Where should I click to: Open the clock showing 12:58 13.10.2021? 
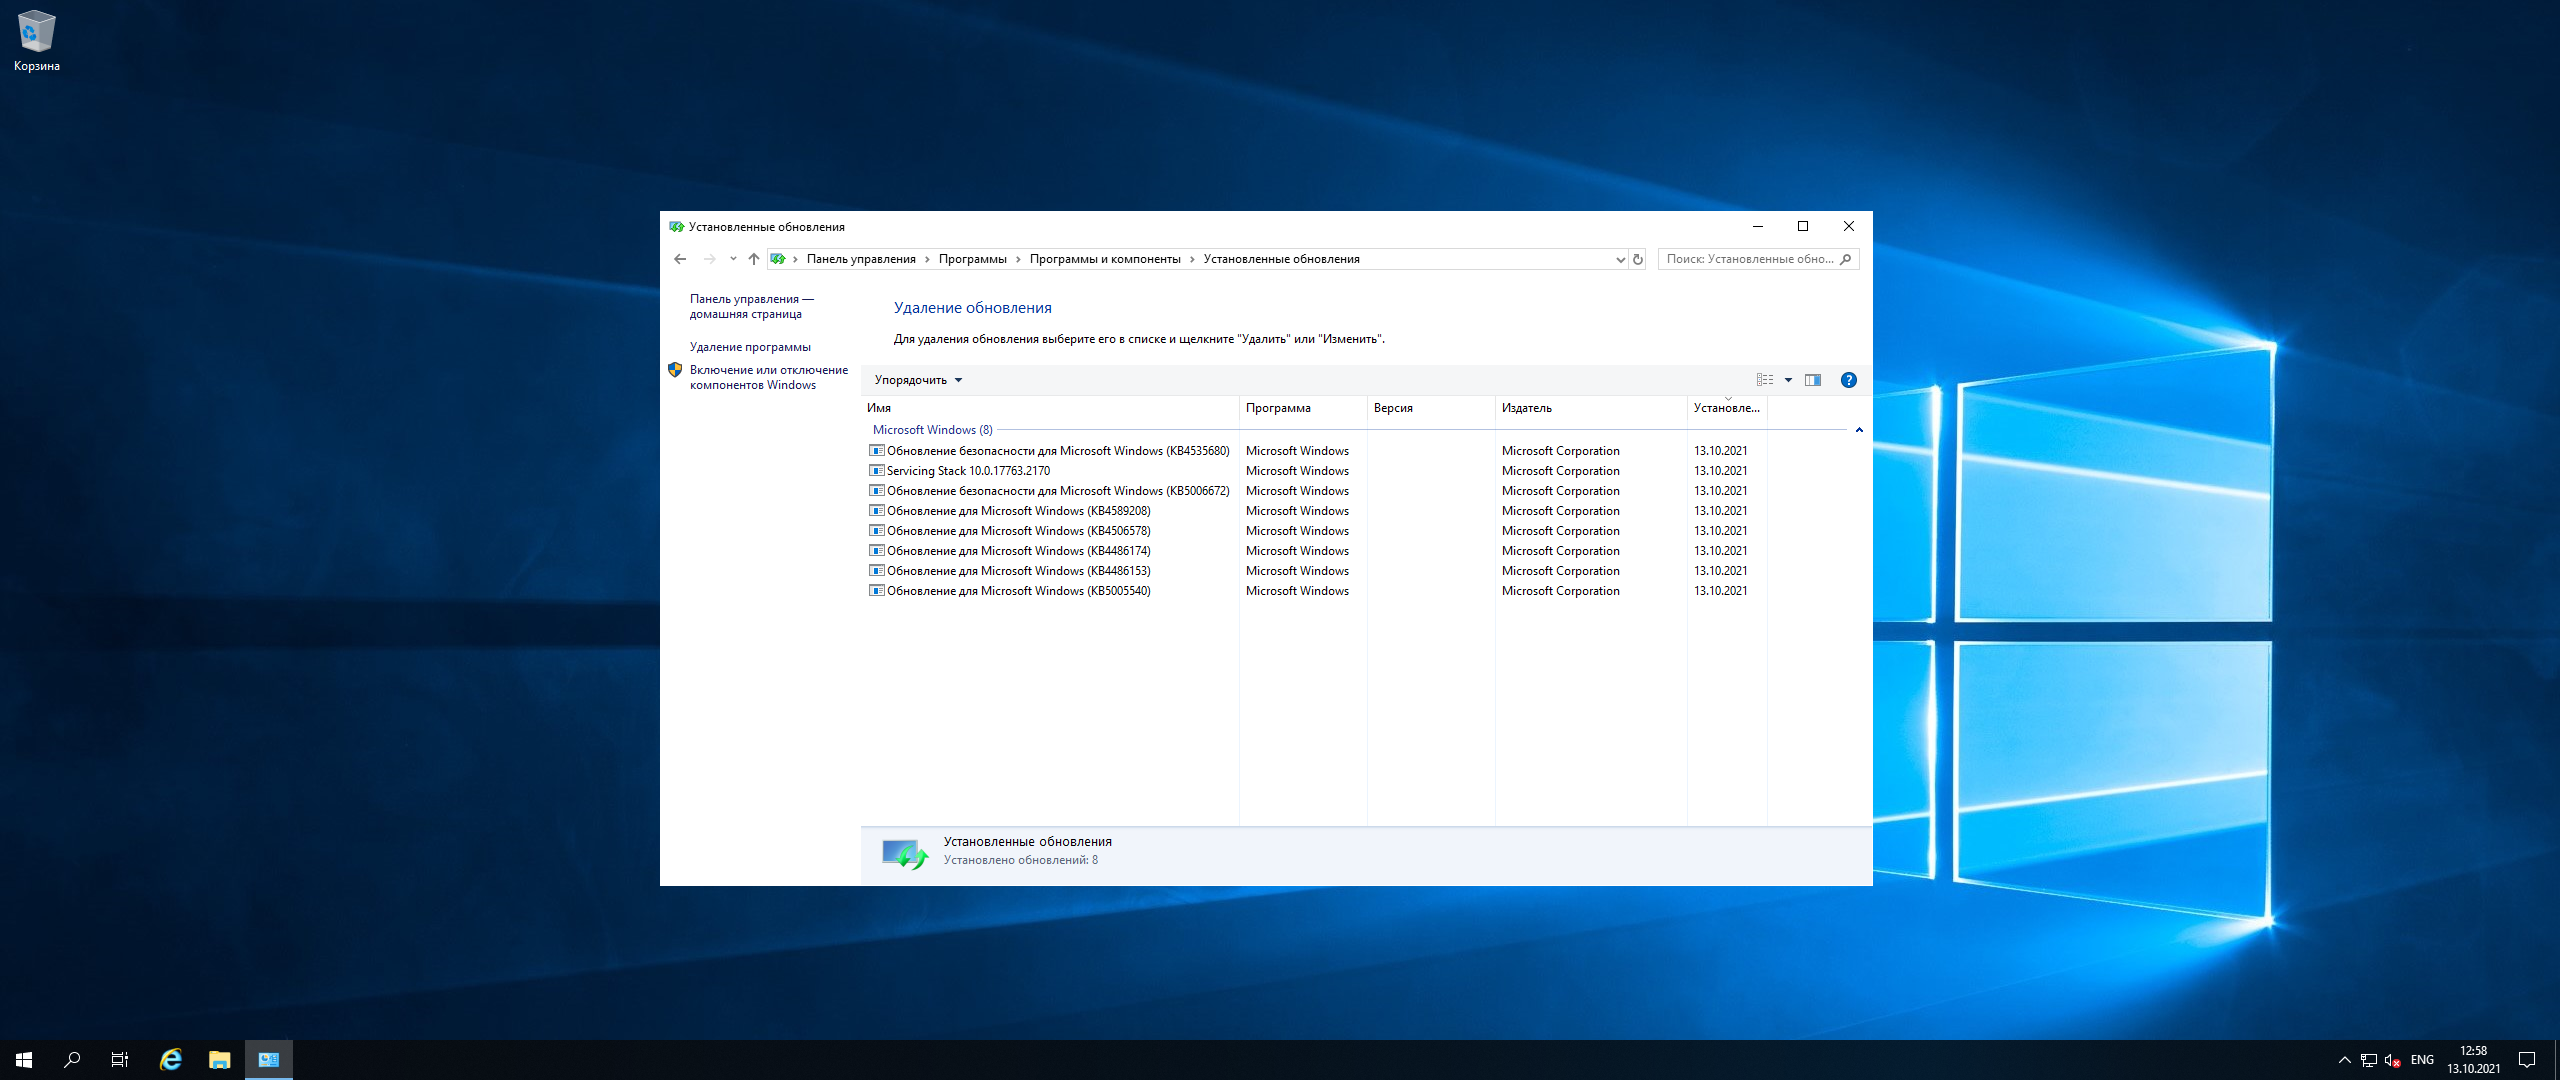tap(2474, 1060)
